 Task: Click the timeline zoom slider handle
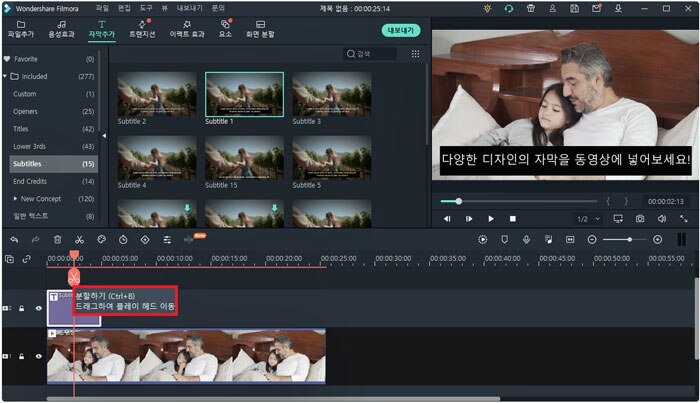point(629,240)
